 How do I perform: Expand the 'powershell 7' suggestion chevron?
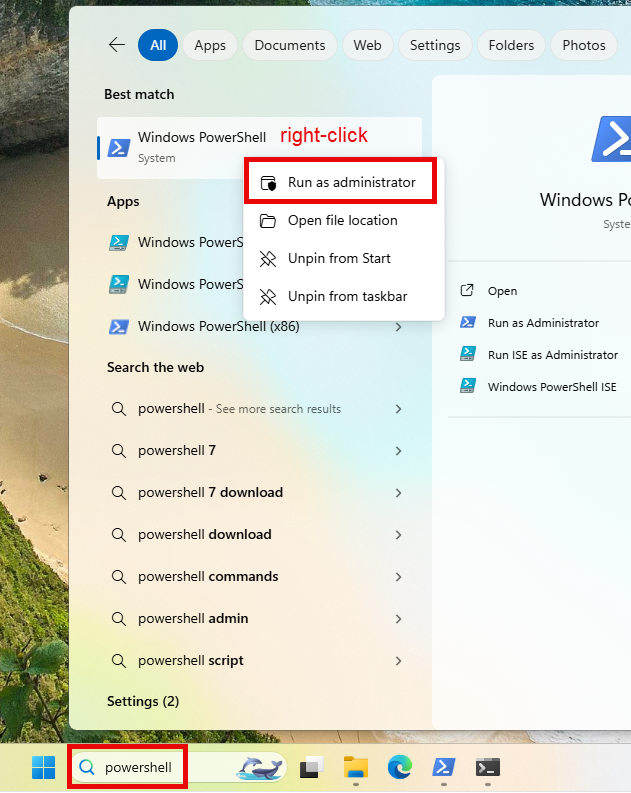click(x=399, y=451)
